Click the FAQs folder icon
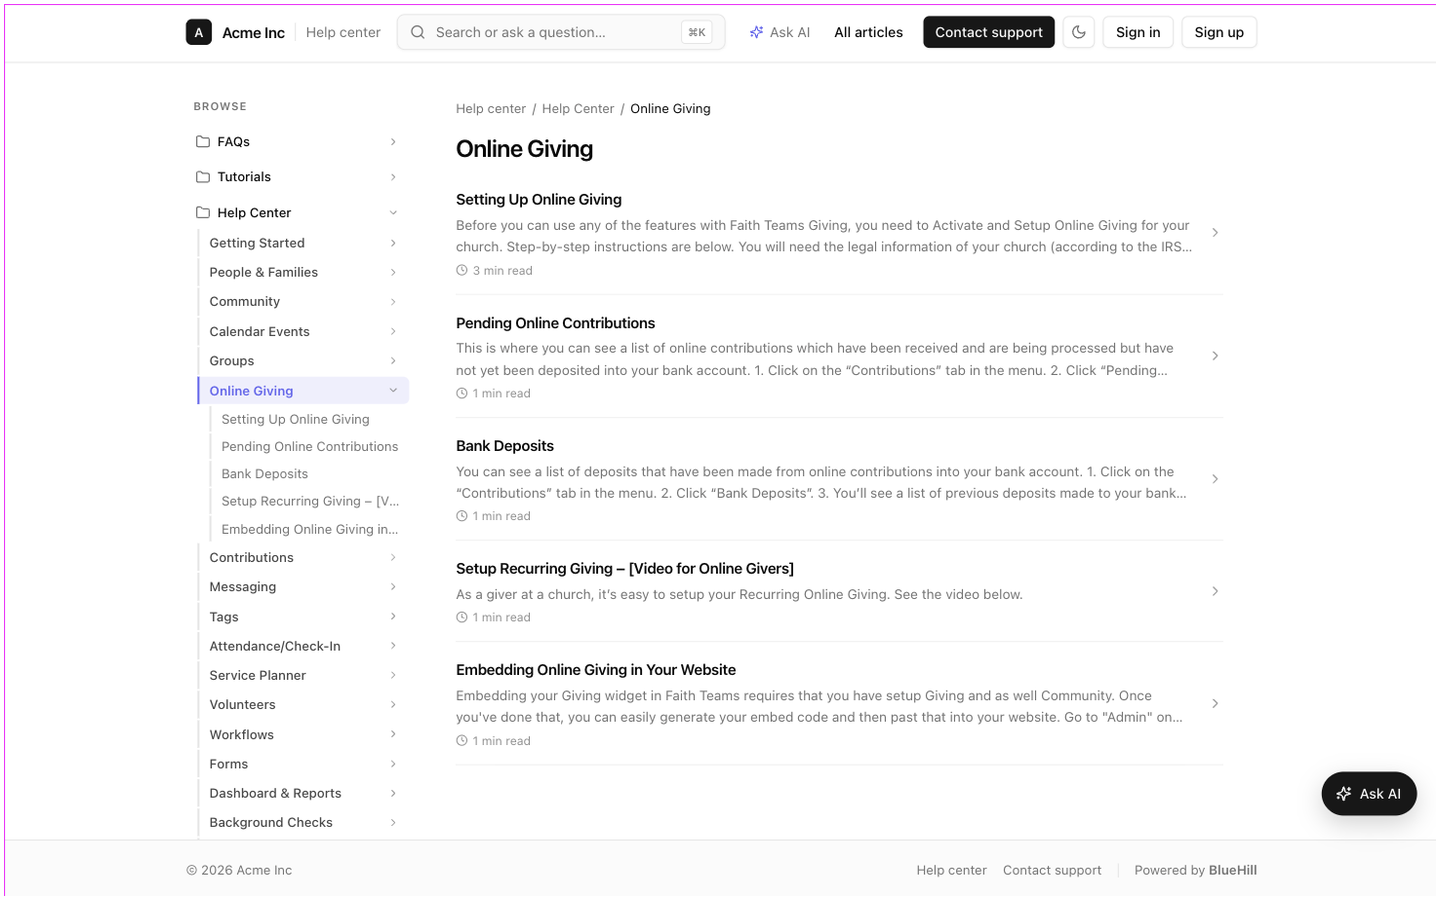This screenshot has width=1440, height=900. click(203, 142)
